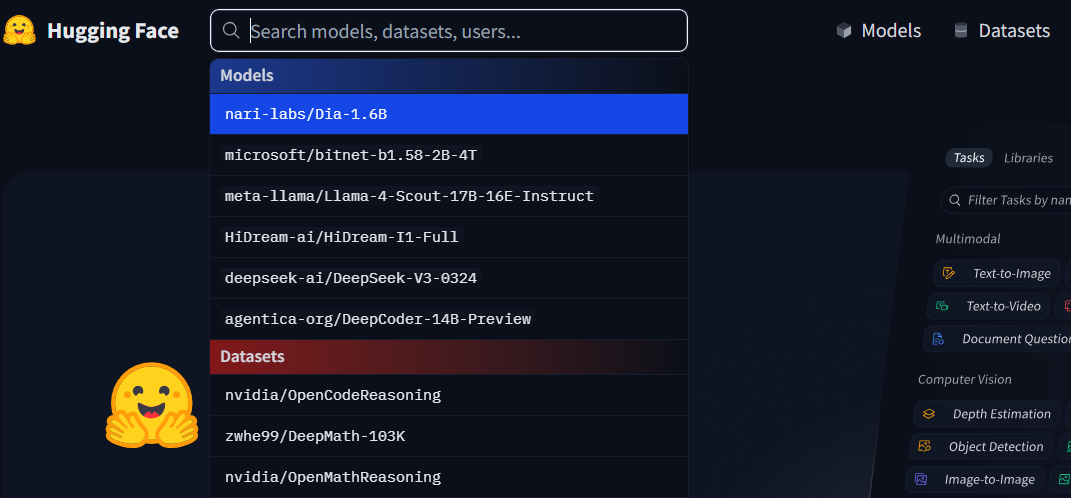The image size is (1071, 498).
Task: Click the Text-to-Video task icon
Action: pyautogui.click(x=943, y=306)
